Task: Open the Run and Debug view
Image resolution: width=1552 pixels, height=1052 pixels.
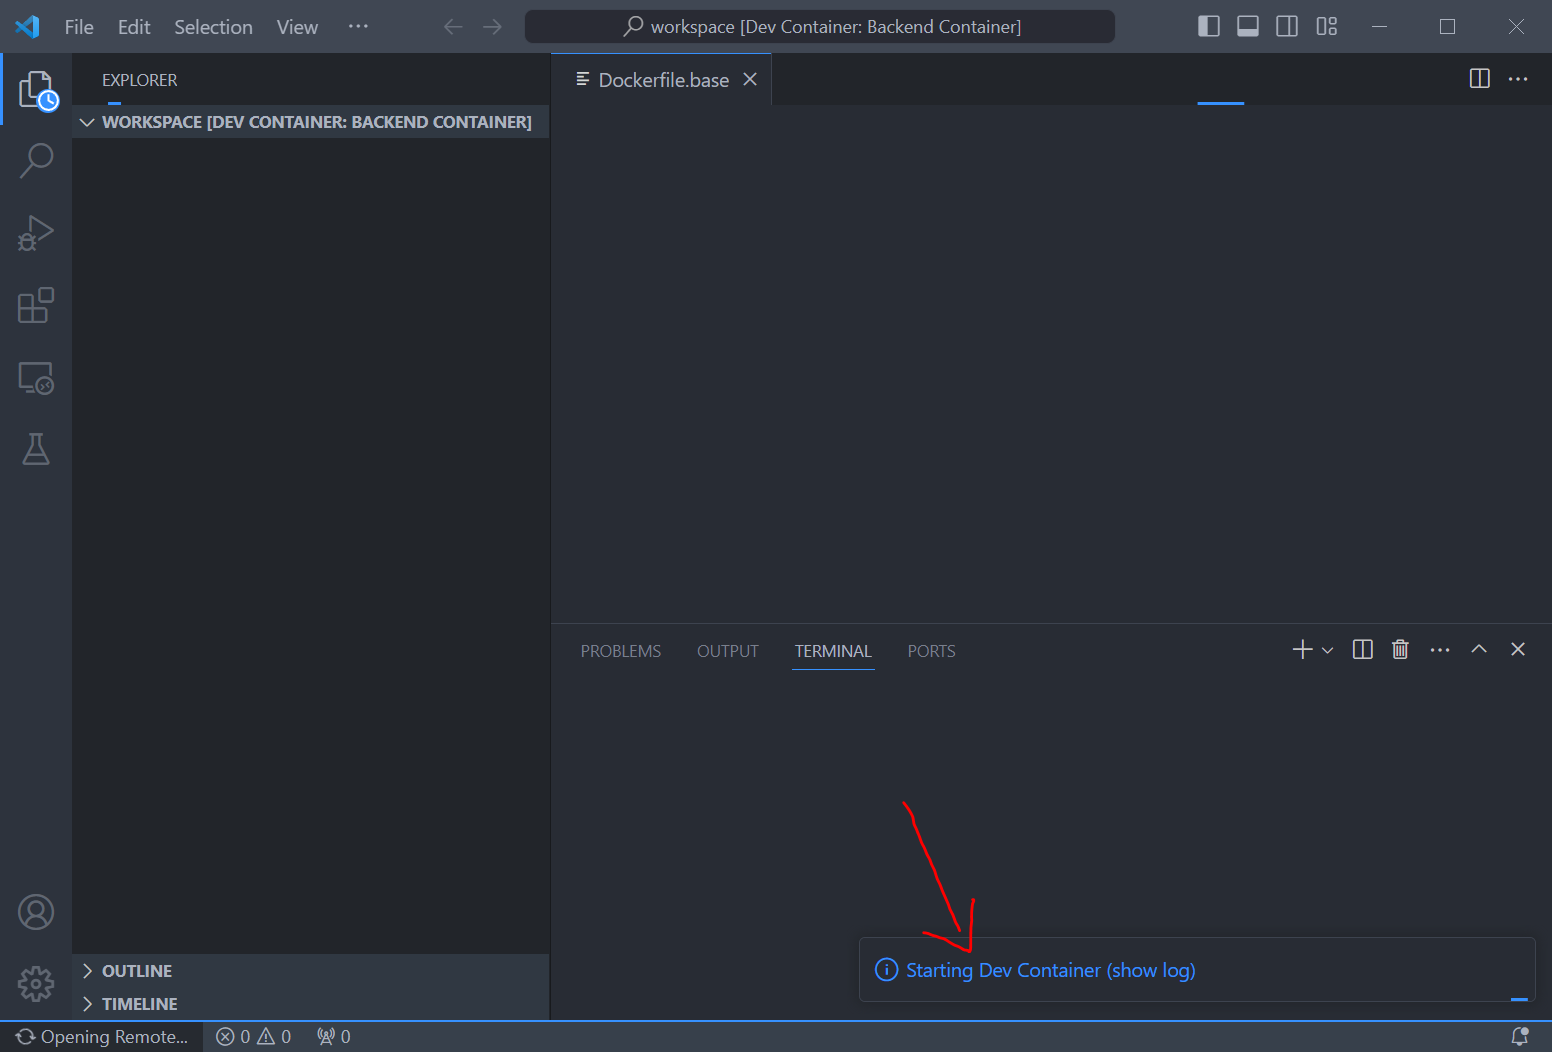Action: point(36,233)
